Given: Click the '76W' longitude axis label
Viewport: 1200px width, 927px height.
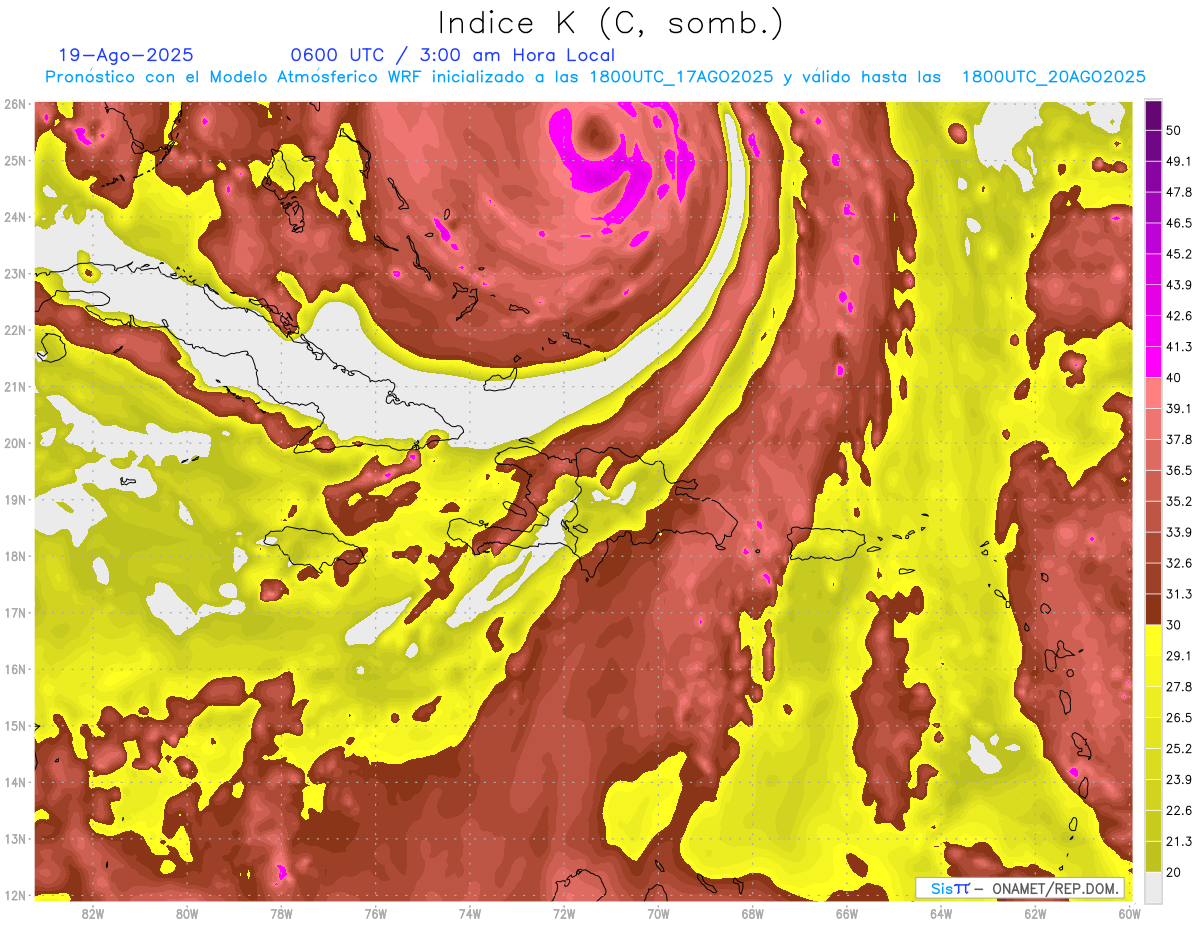Looking at the screenshot, I should 375,913.
